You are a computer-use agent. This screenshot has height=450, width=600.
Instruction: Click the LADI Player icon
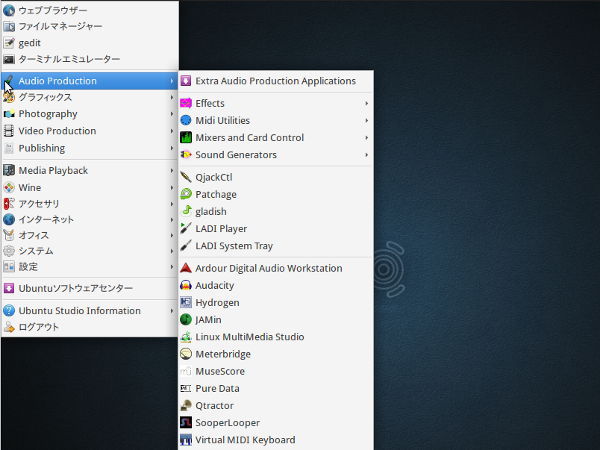point(186,228)
